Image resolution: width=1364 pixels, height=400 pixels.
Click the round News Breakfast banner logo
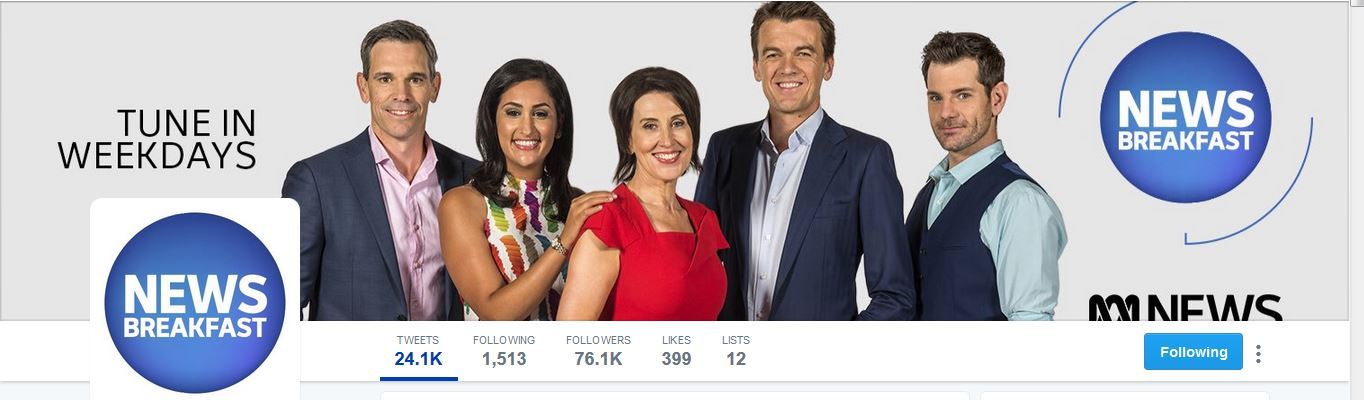(1185, 117)
